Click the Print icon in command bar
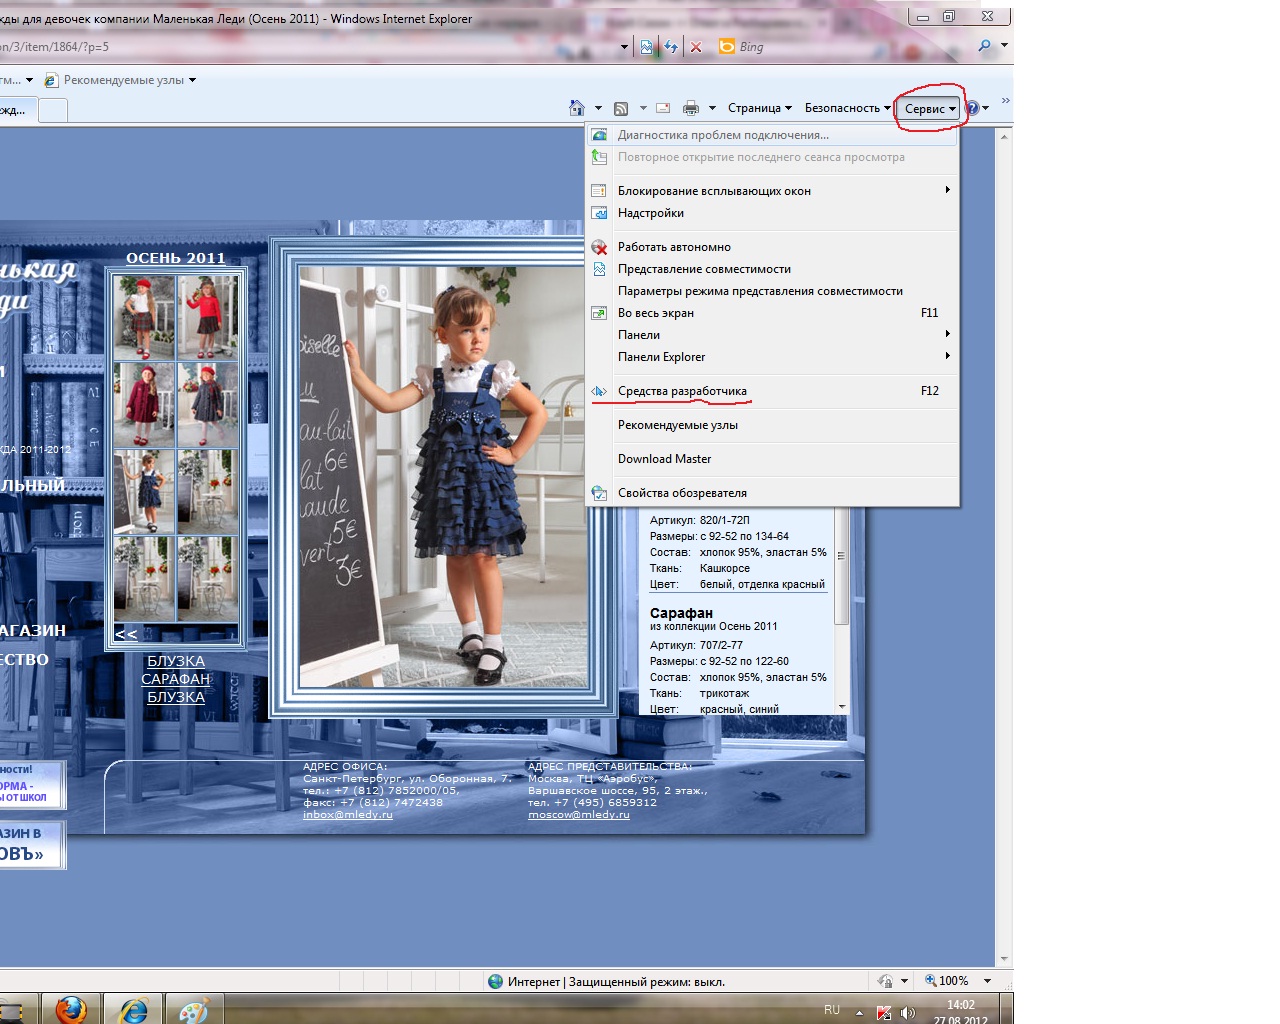The height and width of the screenshot is (1024, 1280). tap(690, 108)
